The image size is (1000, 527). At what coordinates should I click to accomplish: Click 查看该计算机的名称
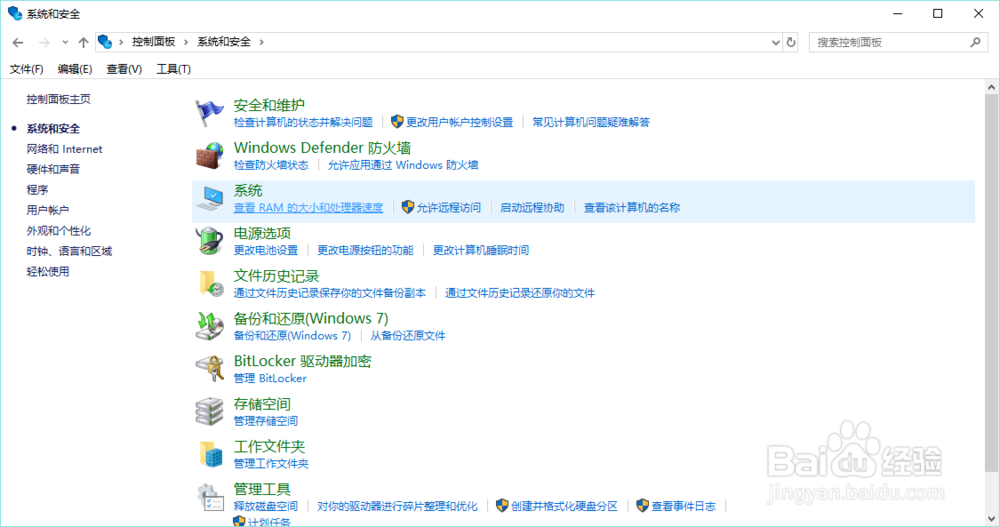(x=632, y=207)
